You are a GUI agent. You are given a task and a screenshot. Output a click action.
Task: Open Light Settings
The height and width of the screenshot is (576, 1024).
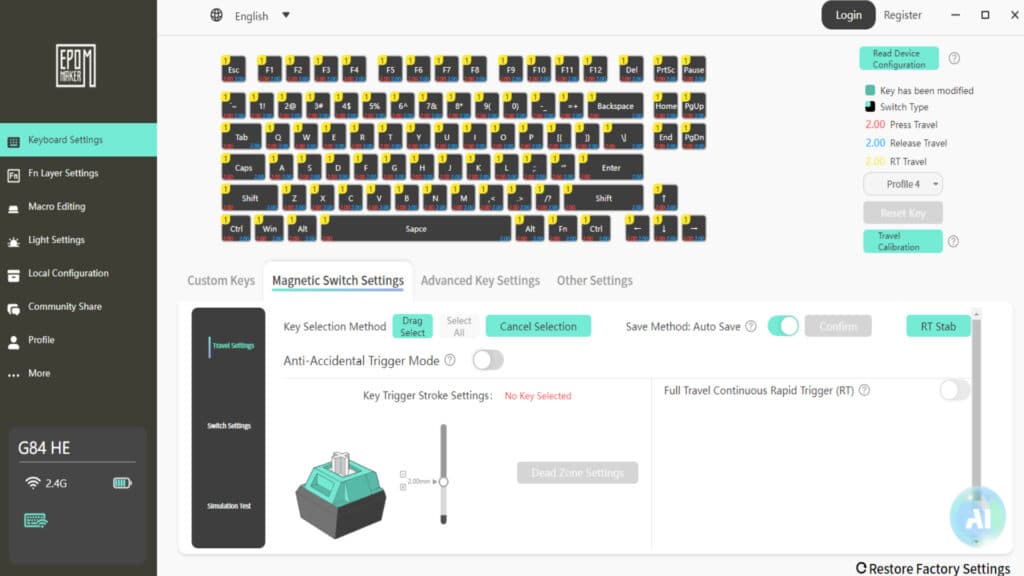click(x=58, y=240)
